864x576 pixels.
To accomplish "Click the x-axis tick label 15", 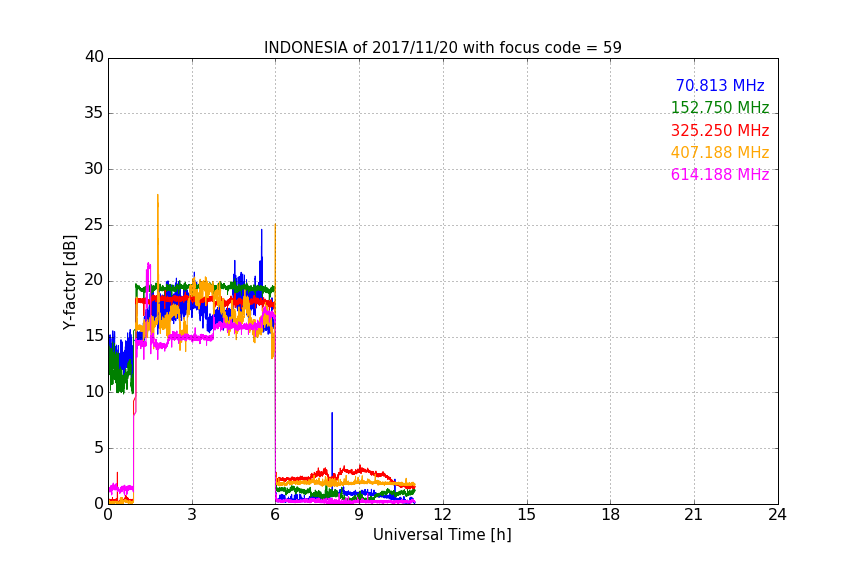I will pos(527,515).
